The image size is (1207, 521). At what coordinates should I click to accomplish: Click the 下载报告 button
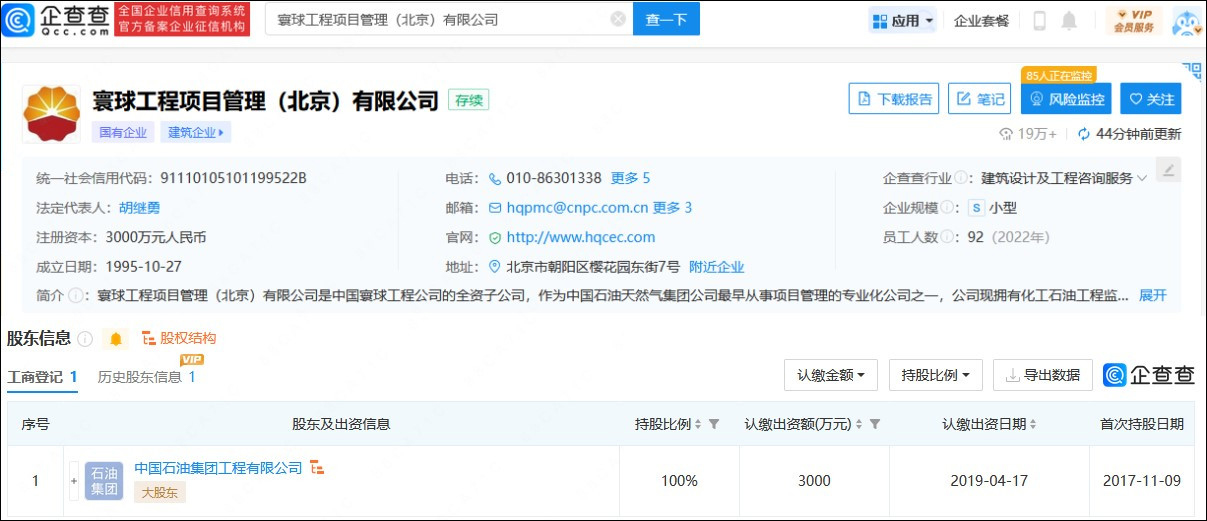pos(894,99)
